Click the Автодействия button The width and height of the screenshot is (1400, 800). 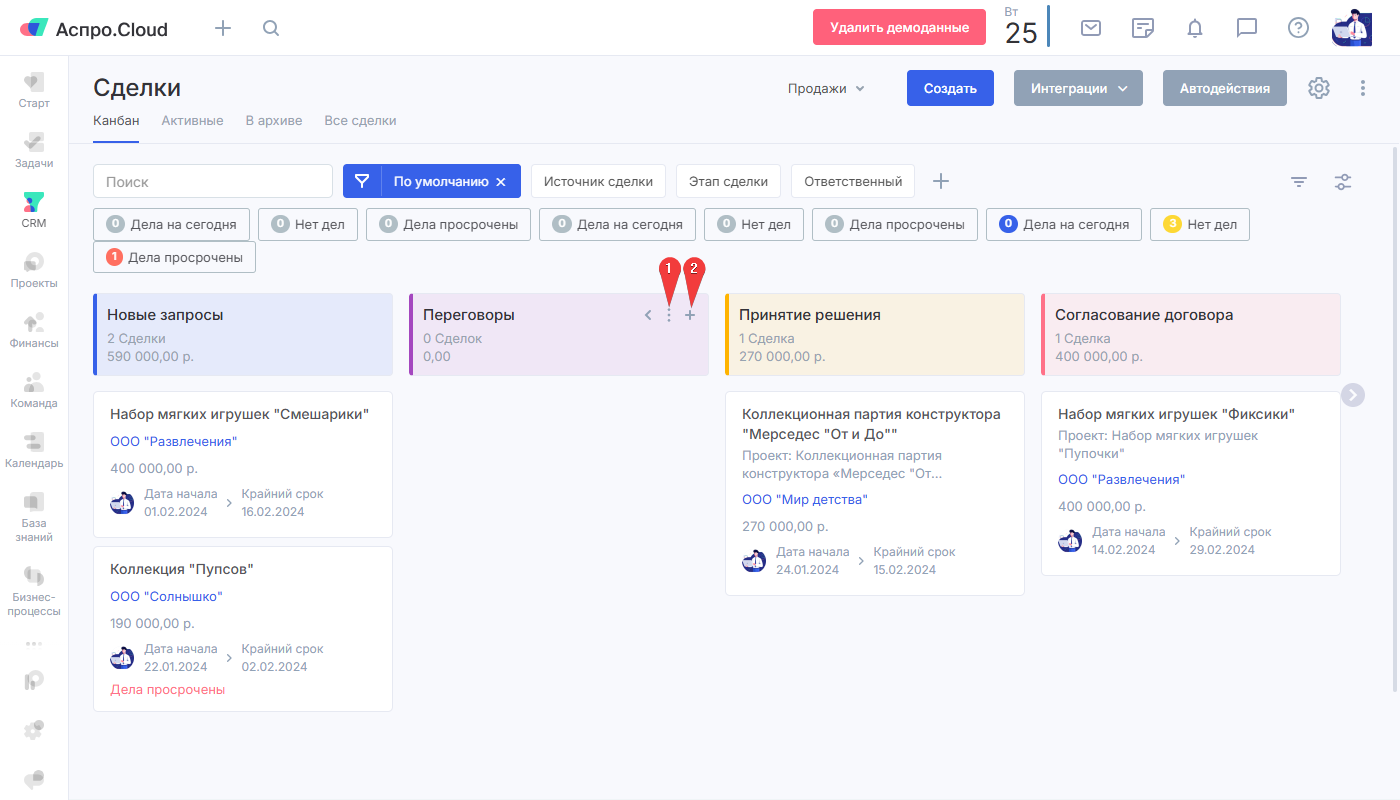pos(1224,88)
